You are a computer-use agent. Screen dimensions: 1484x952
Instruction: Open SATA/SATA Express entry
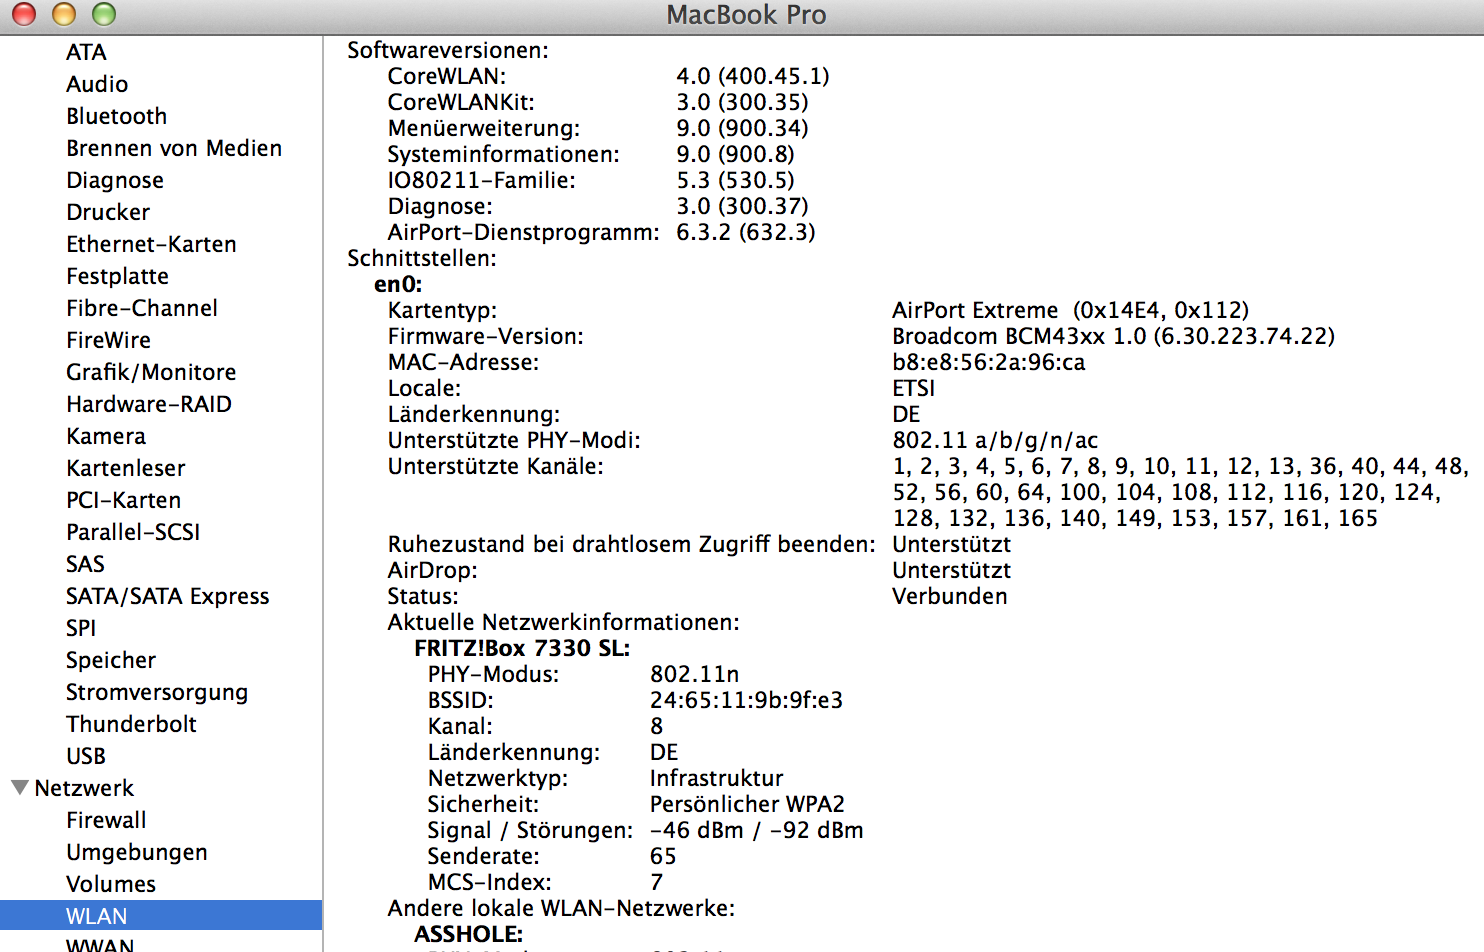pyautogui.click(x=168, y=596)
